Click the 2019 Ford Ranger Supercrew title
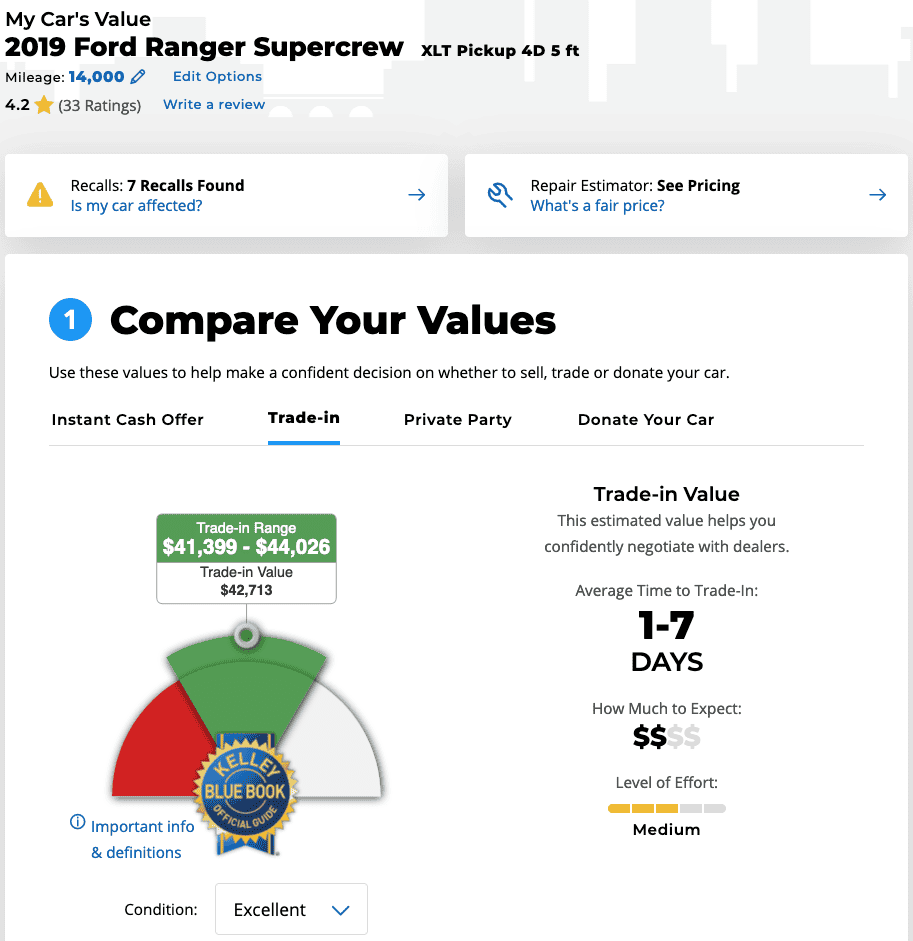Screen dimensions: 913x941 pos(204,47)
